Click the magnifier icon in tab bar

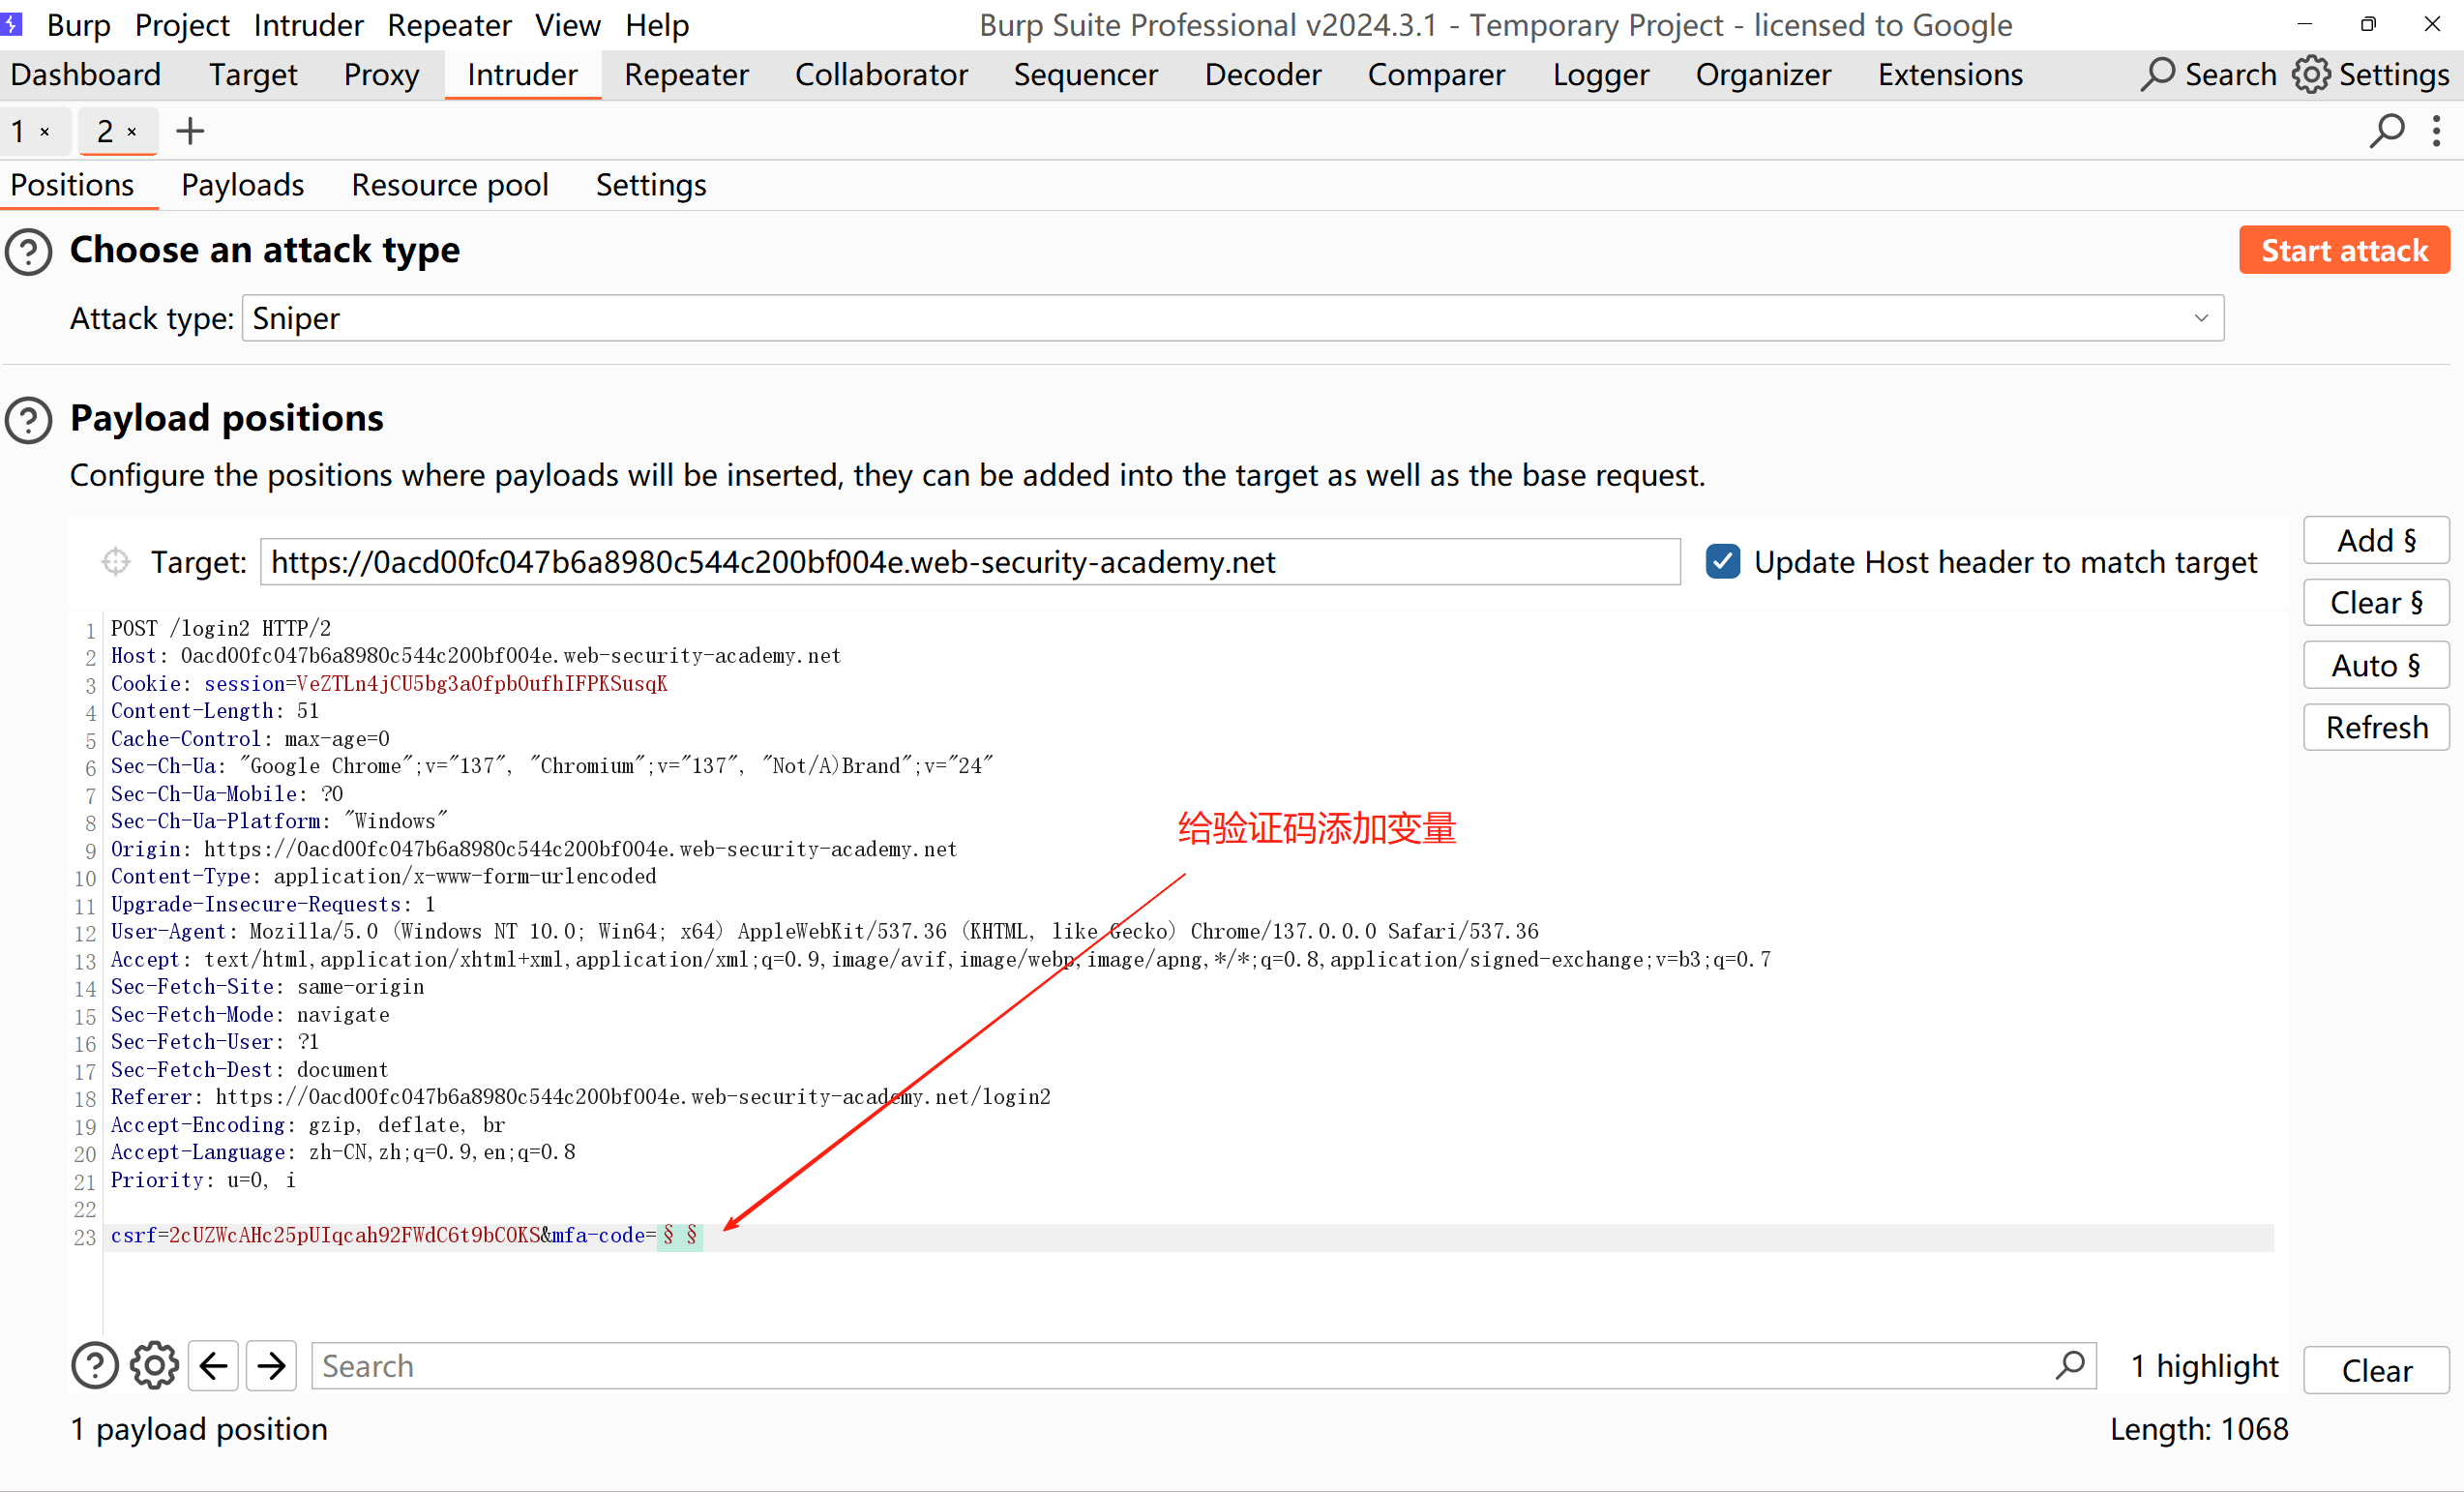click(x=2386, y=131)
